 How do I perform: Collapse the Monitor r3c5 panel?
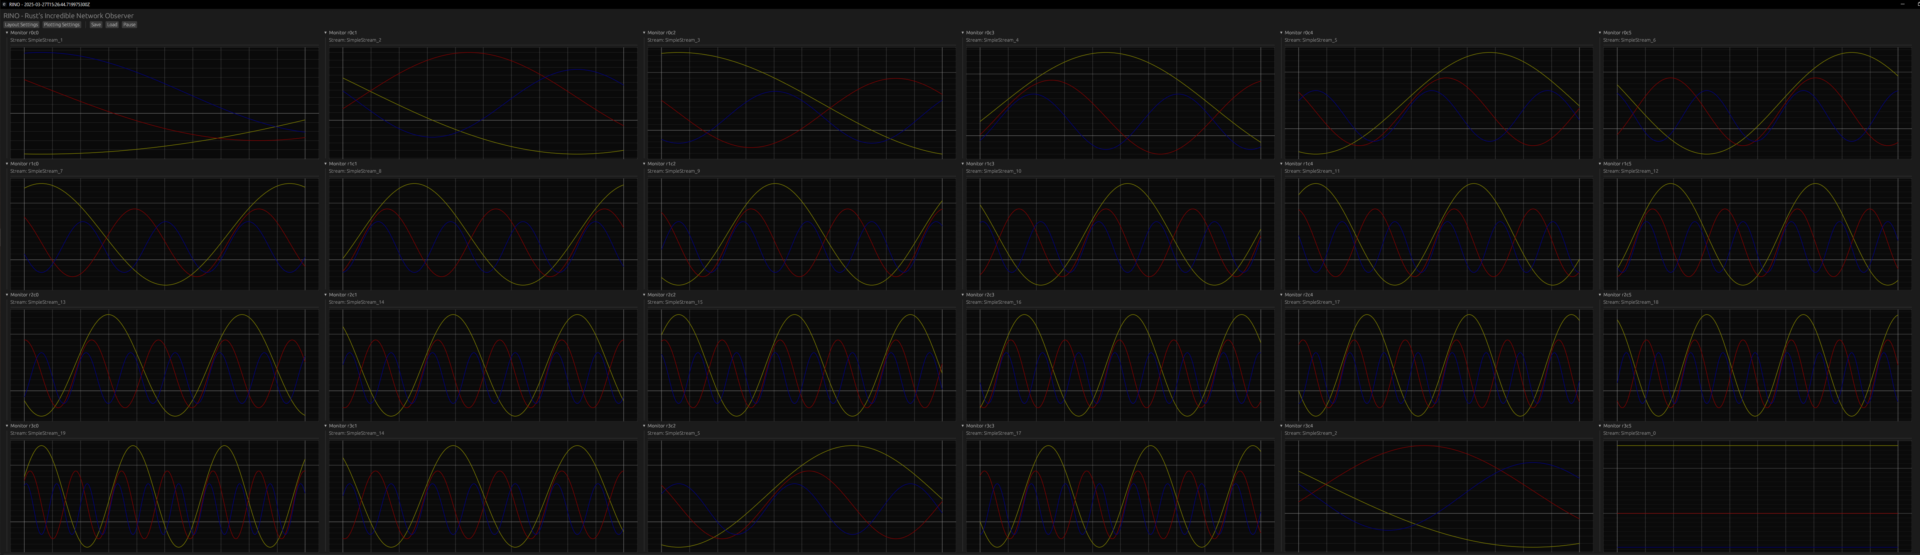pyautogui.click(x=1599, y=426)
